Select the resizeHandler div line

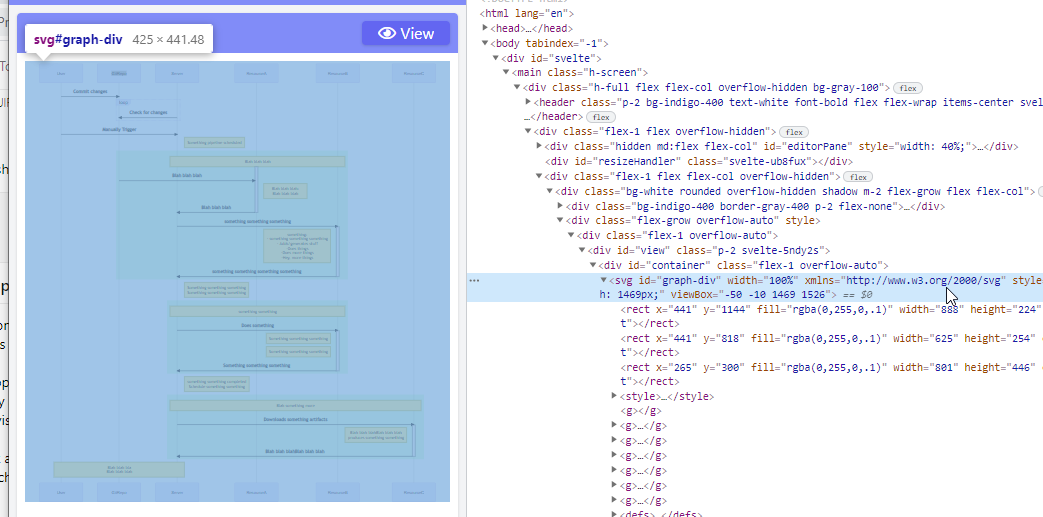coord(698,161)
